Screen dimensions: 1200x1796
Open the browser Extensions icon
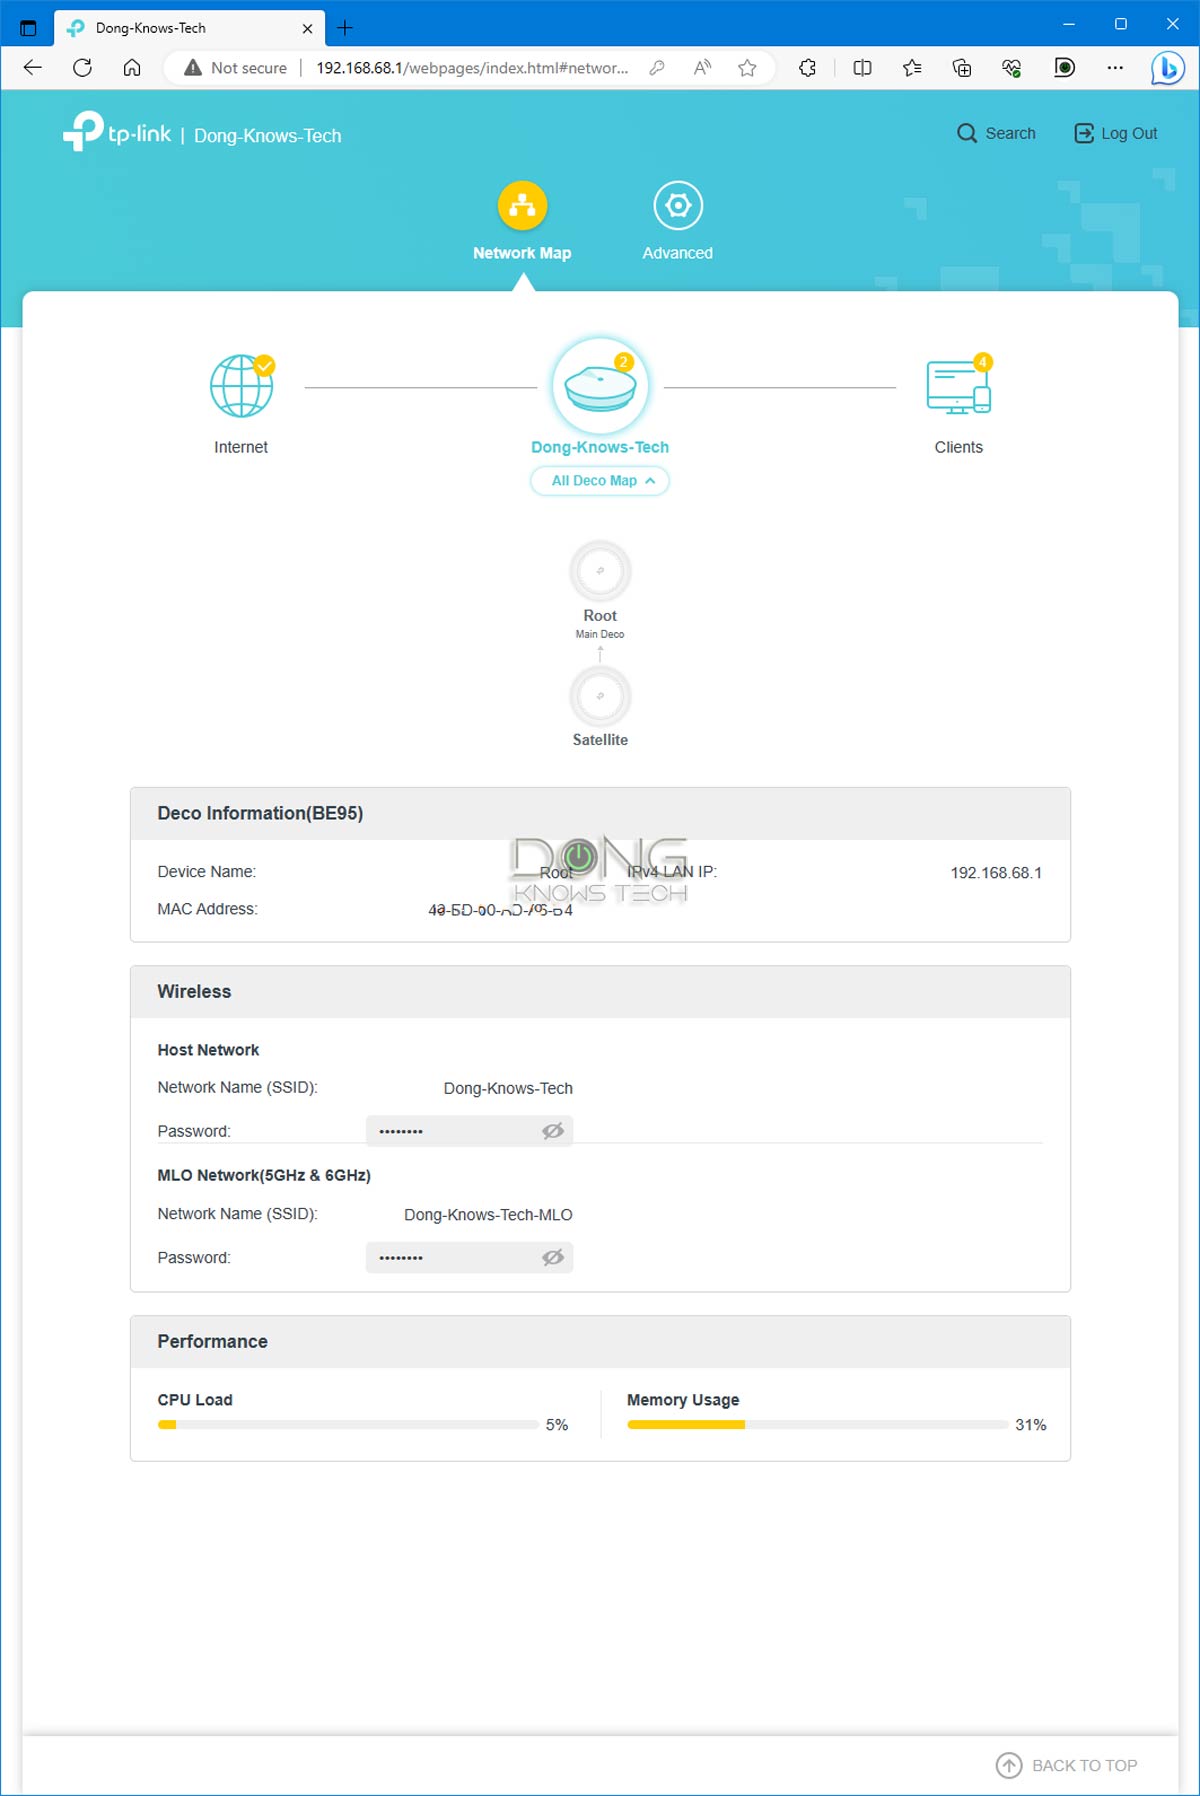coord(807,68)
